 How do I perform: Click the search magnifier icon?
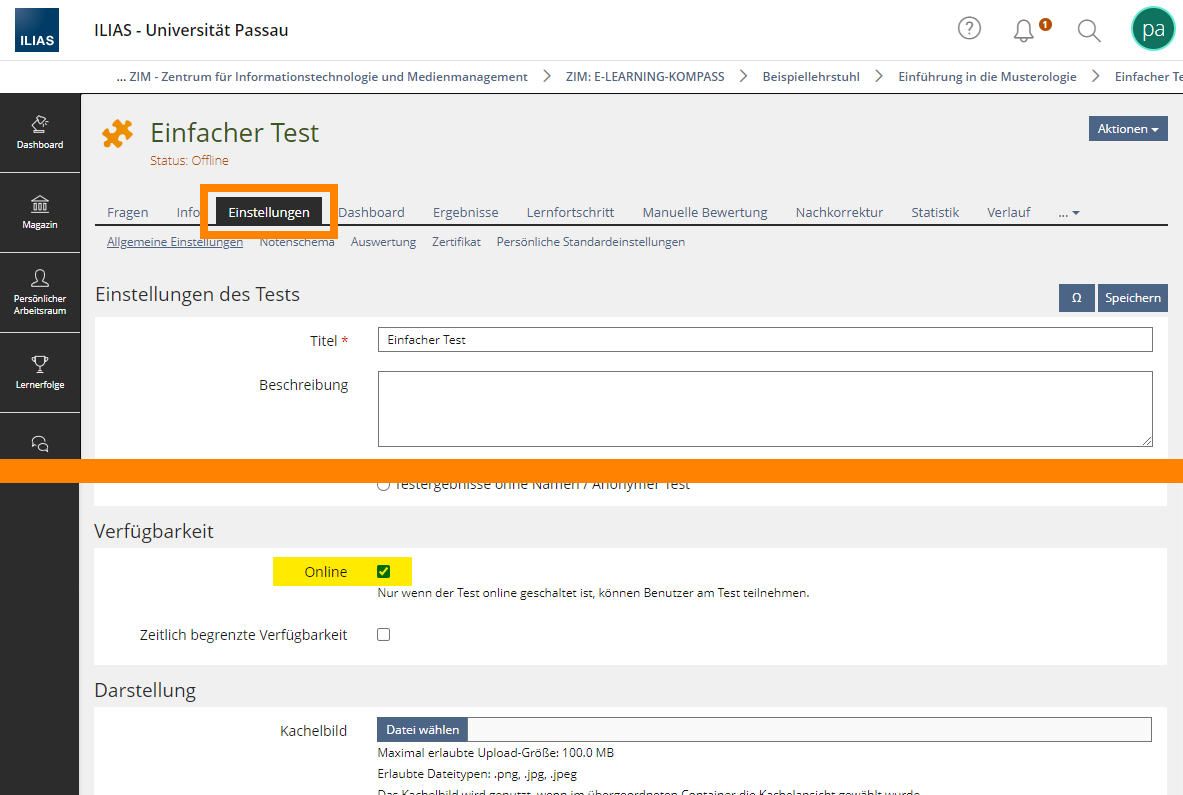point(1089,30)
